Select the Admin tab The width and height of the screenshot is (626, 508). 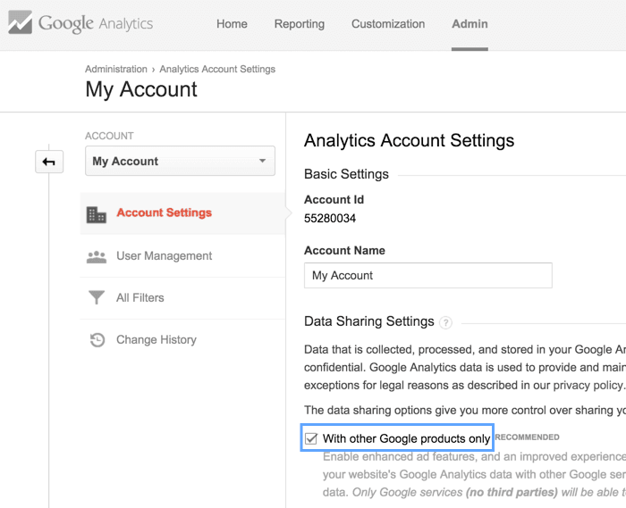pos(469,24)
